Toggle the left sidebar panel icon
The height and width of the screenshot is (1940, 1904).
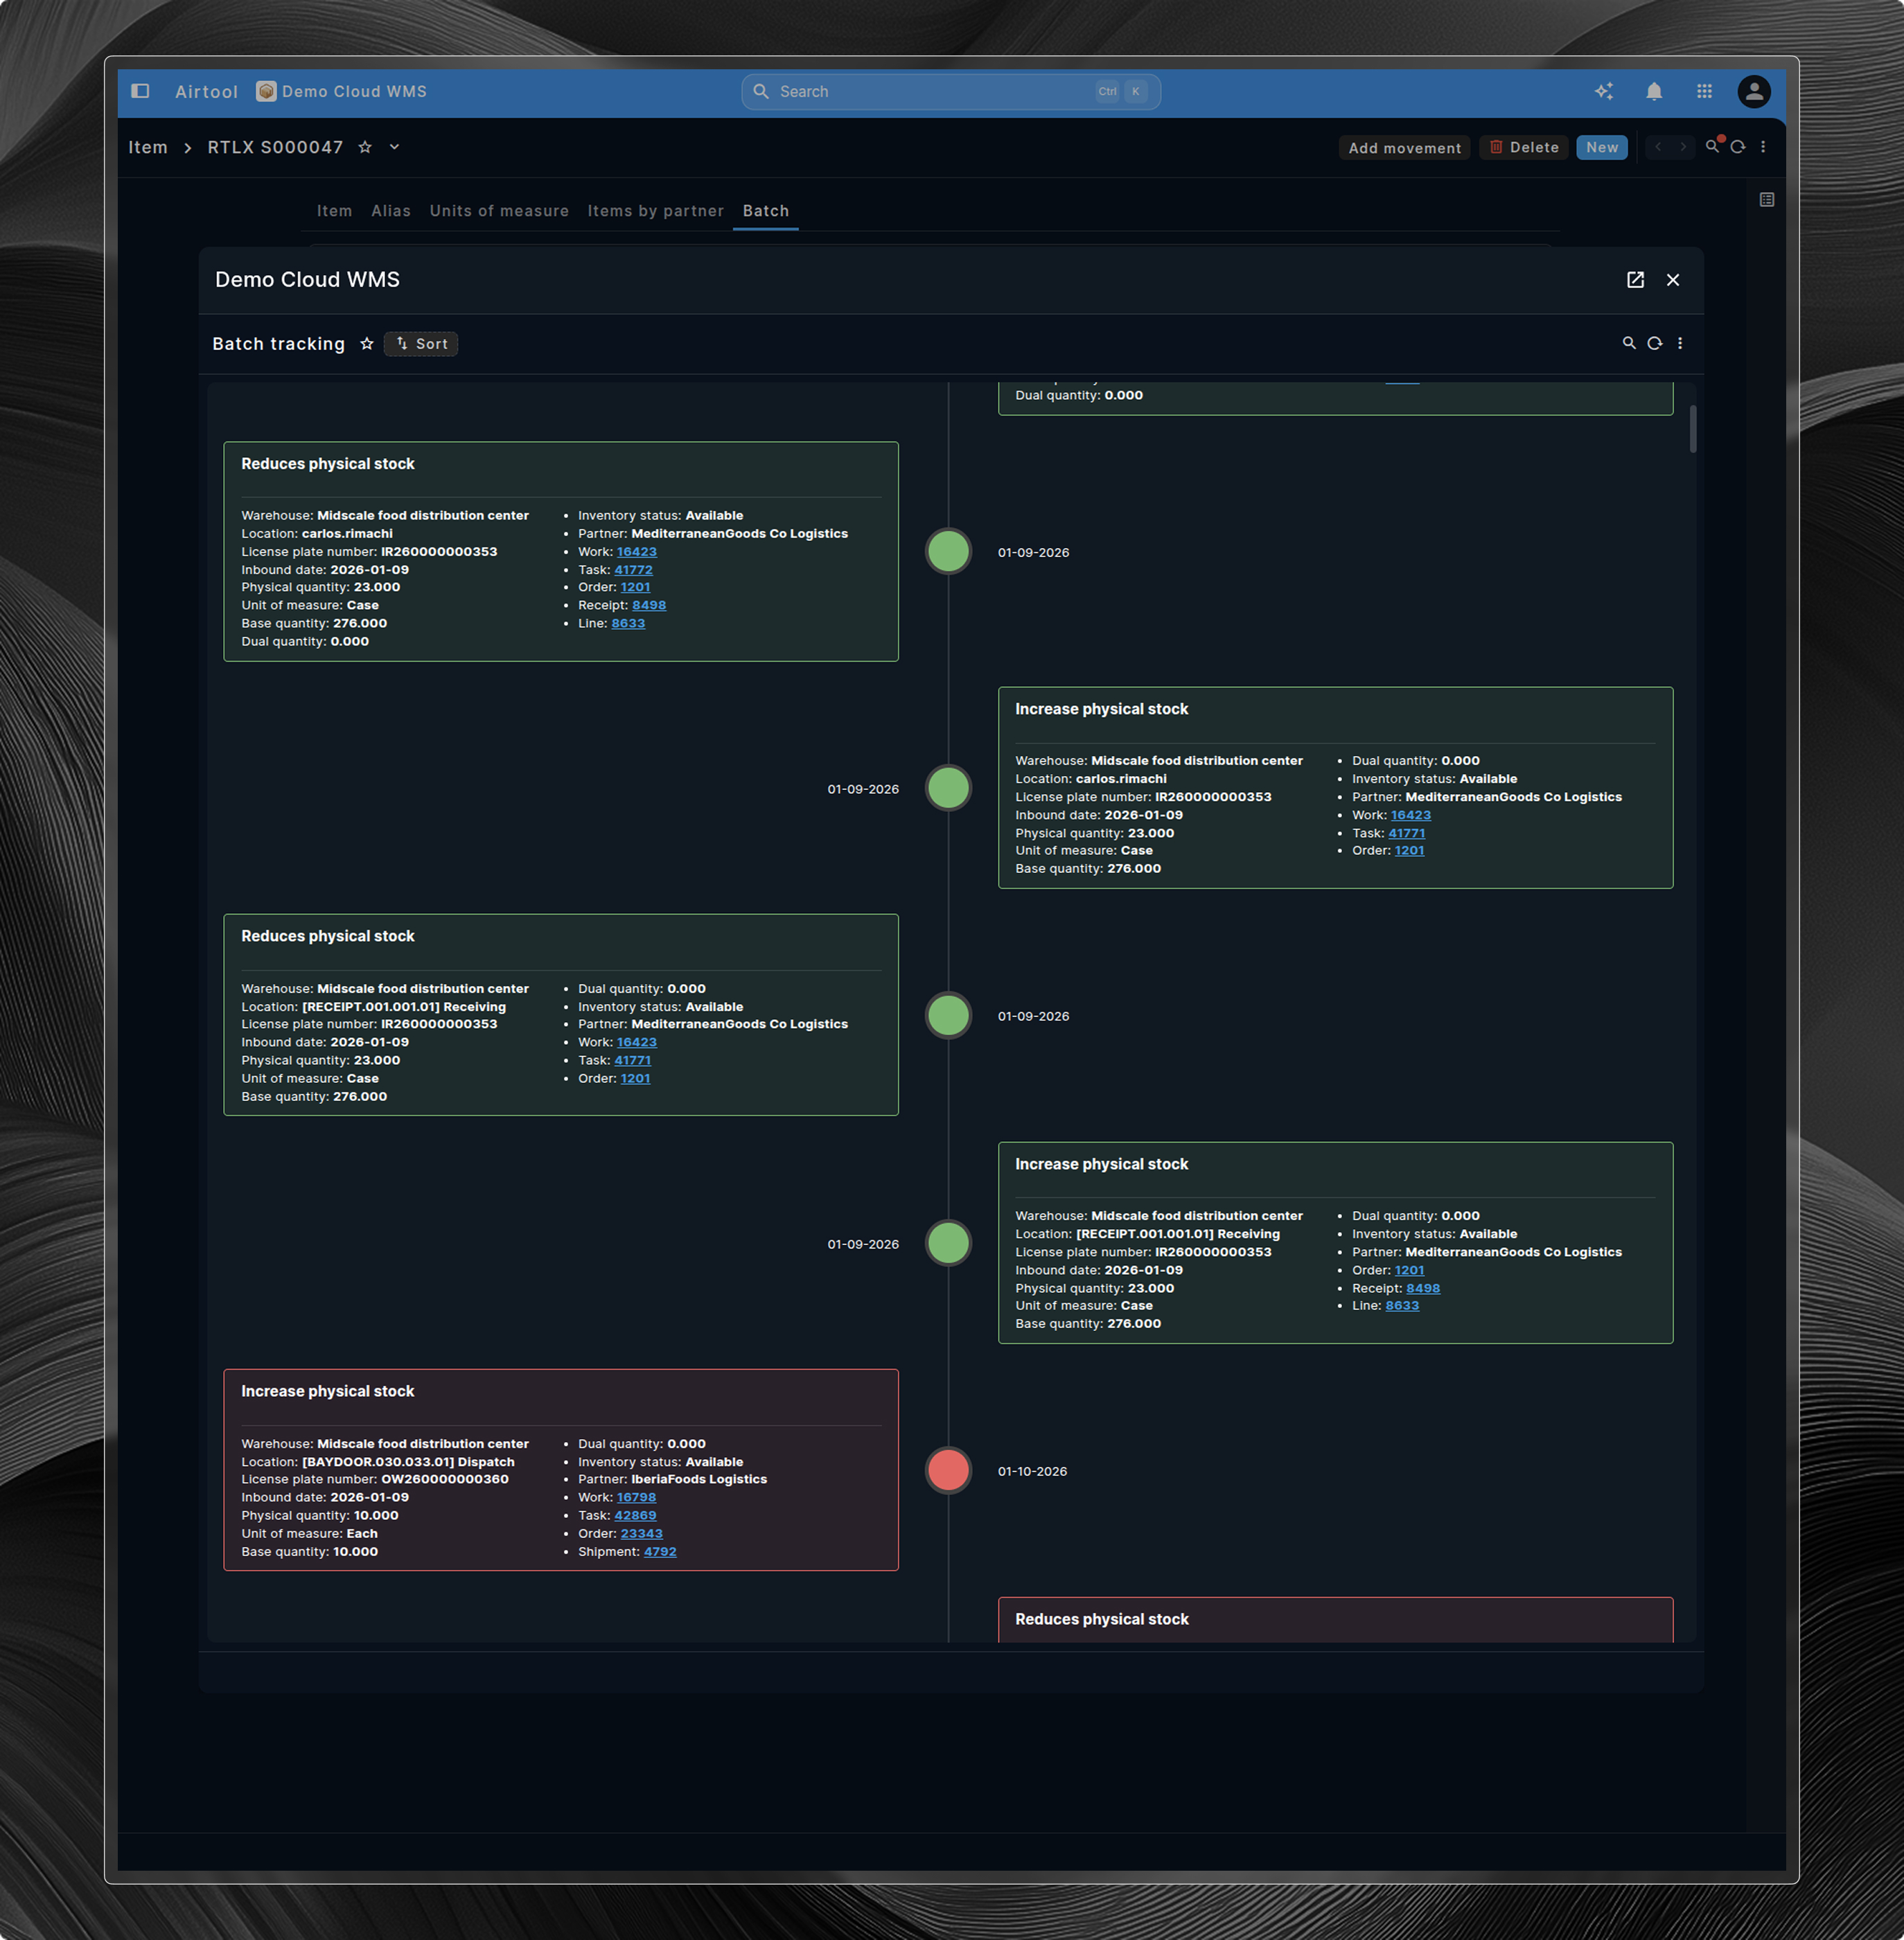[140, 91]
